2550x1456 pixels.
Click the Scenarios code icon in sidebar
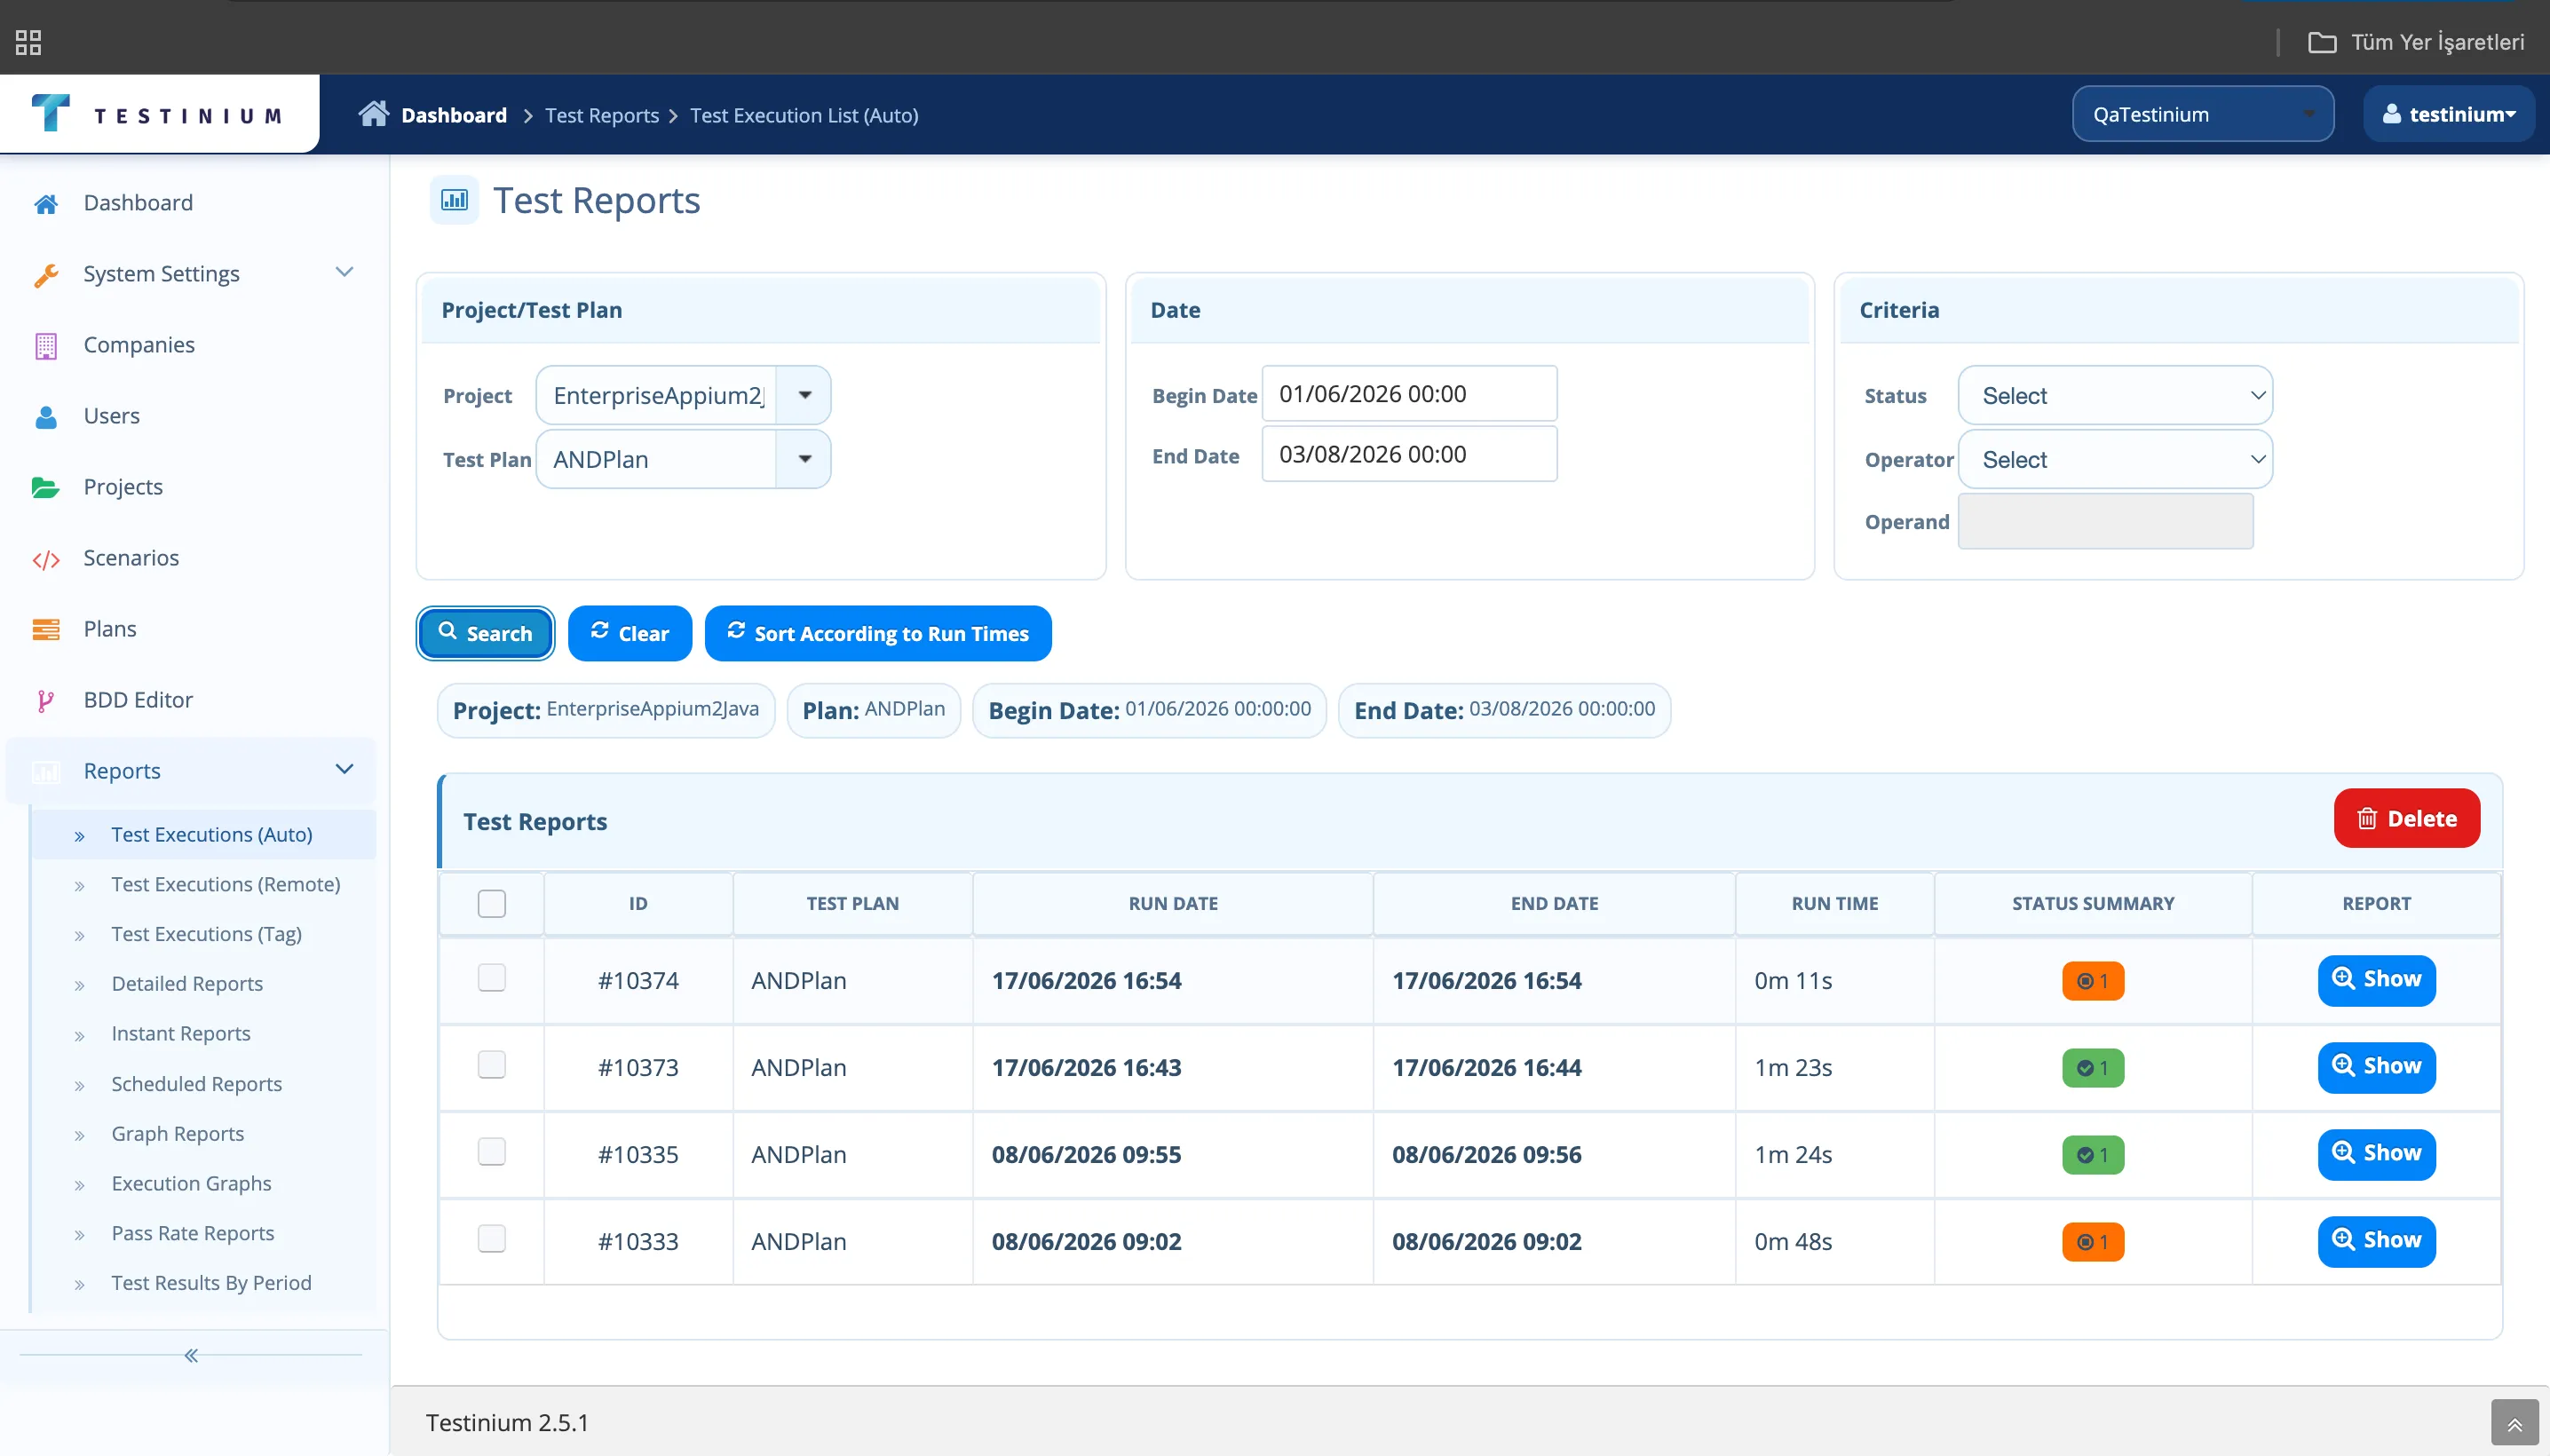46,559
